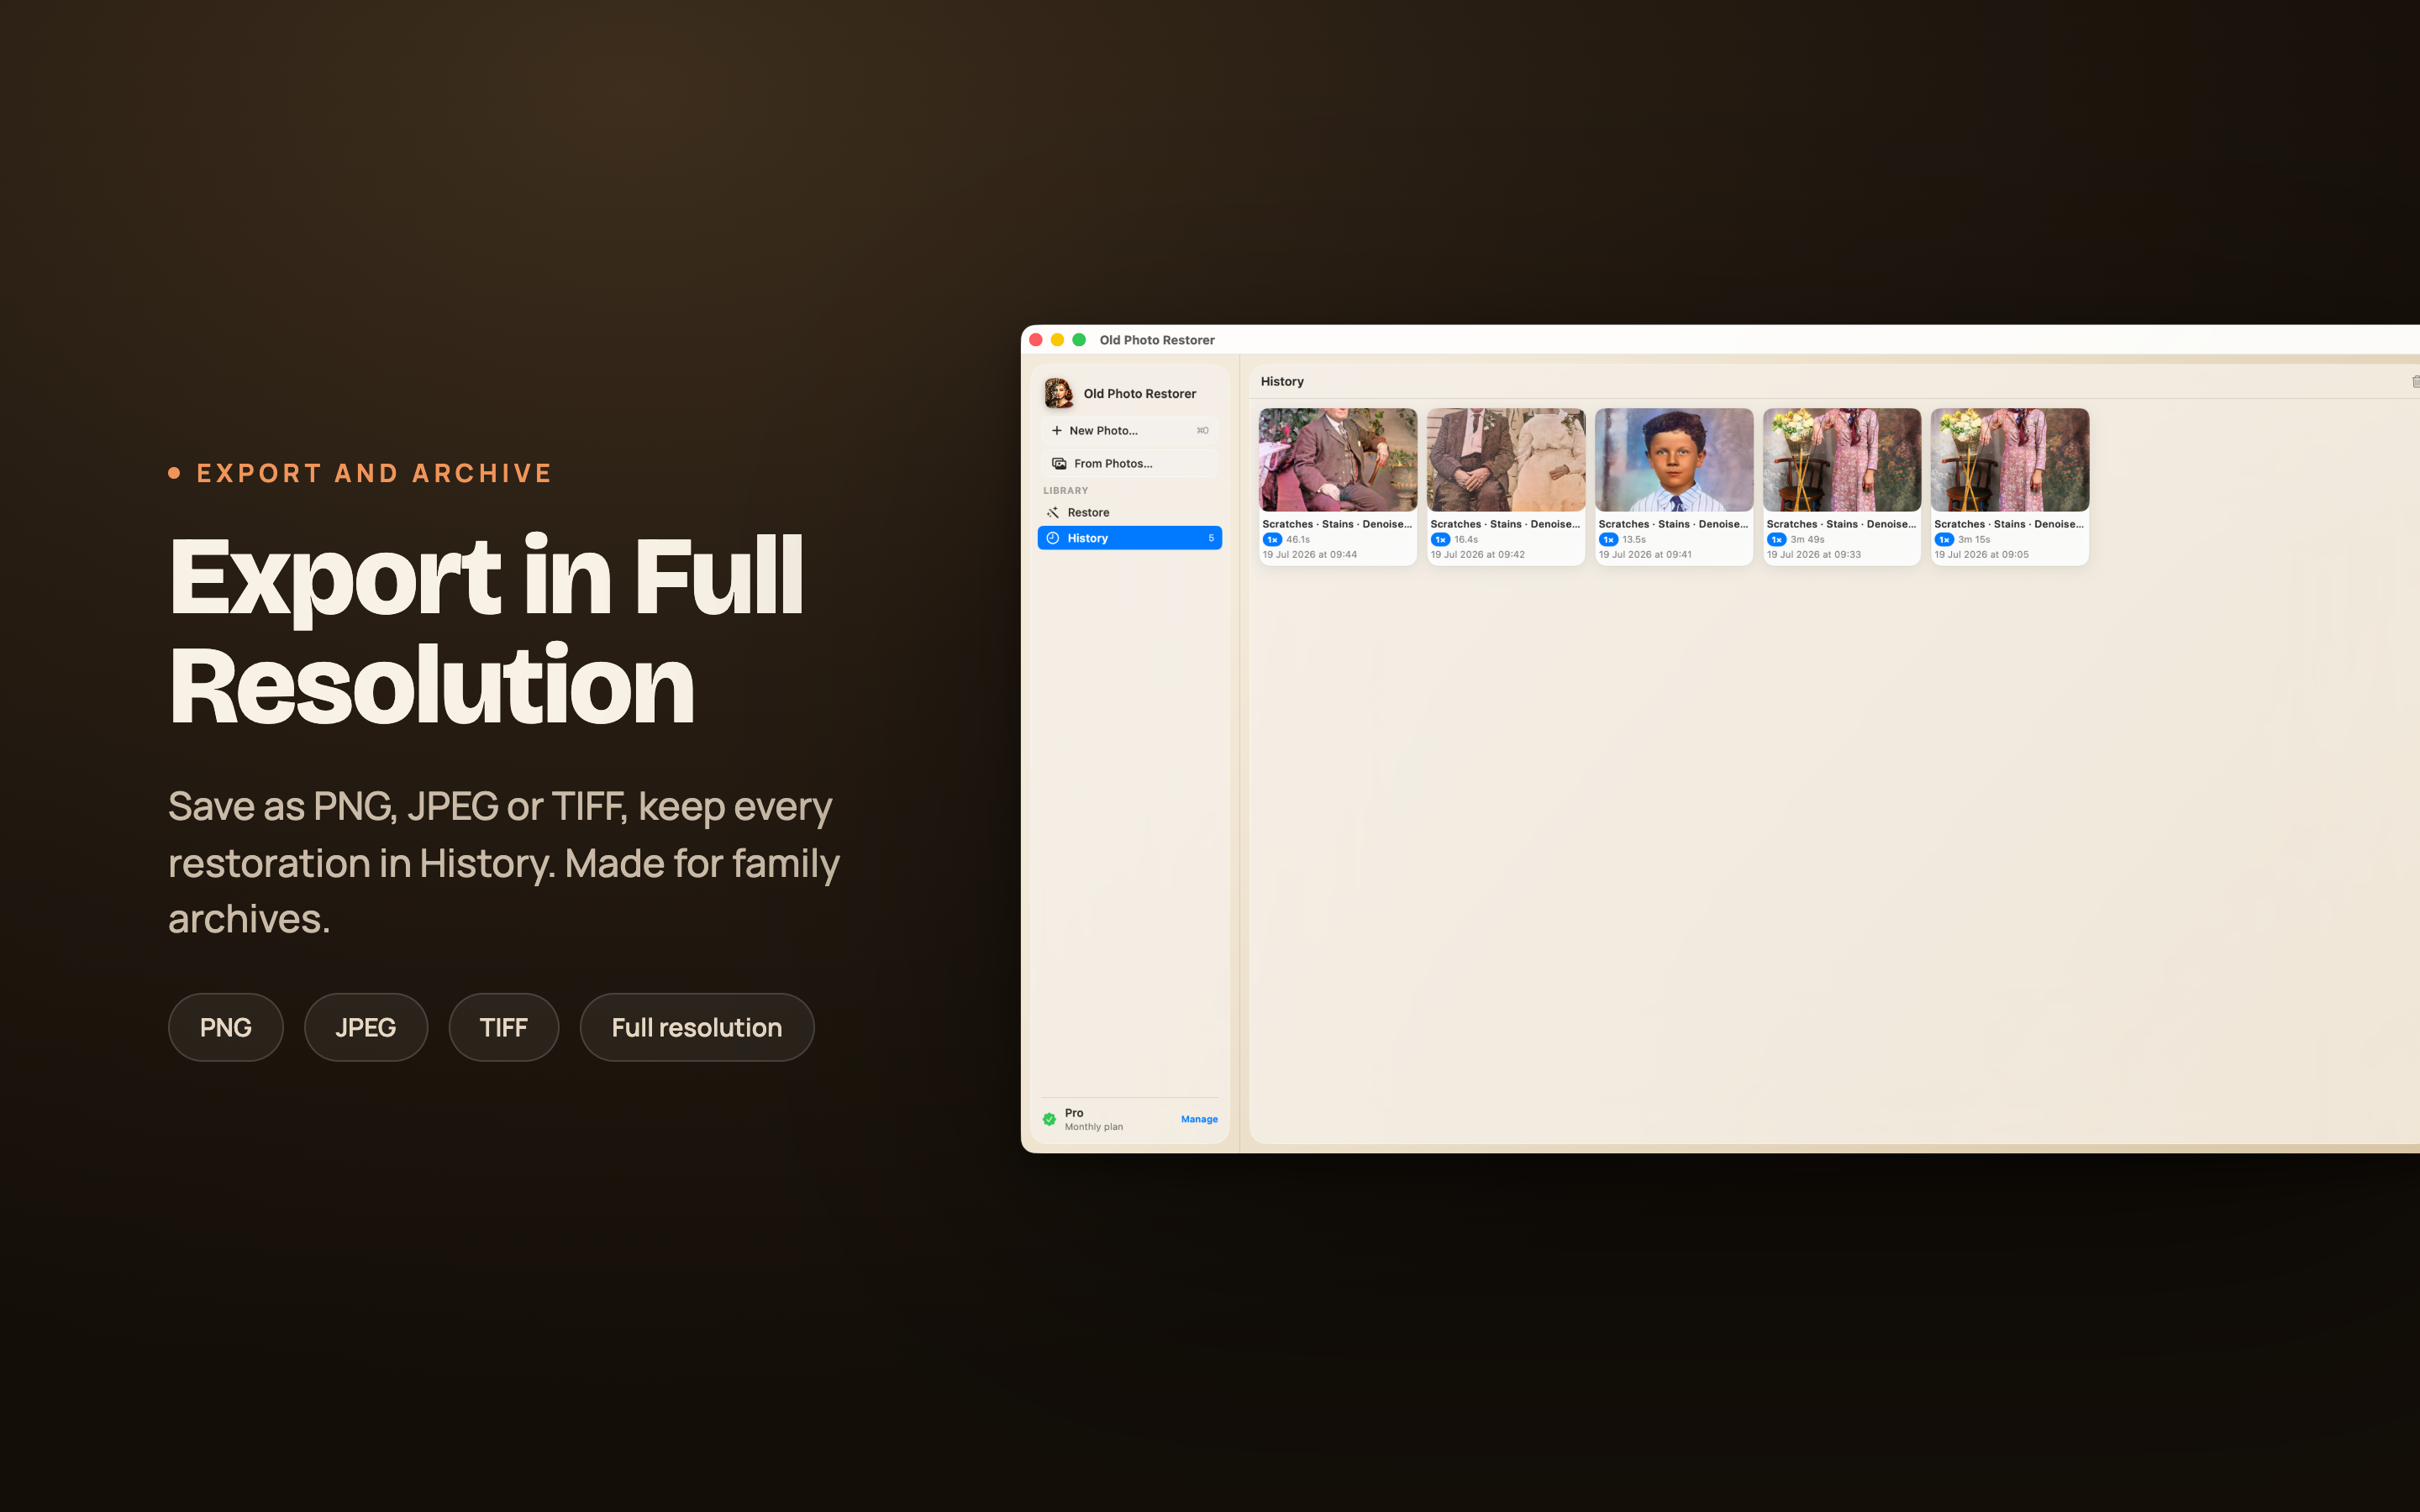This screenshot has height=1512, width=2420.
Task: Select the History library item
Action: pos(1130,538)
